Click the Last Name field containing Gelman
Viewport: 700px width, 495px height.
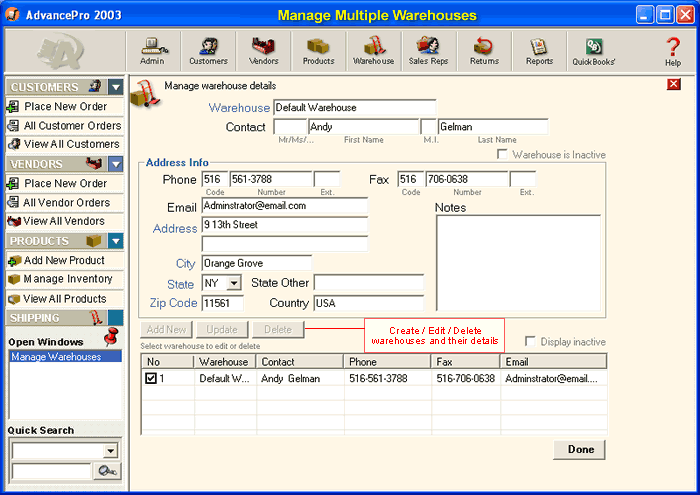tap(493, 127)
